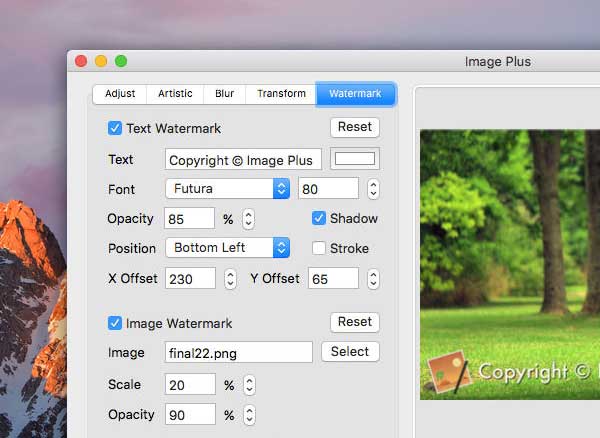Click the Y Offset stepper

click(x=373, y=279)
